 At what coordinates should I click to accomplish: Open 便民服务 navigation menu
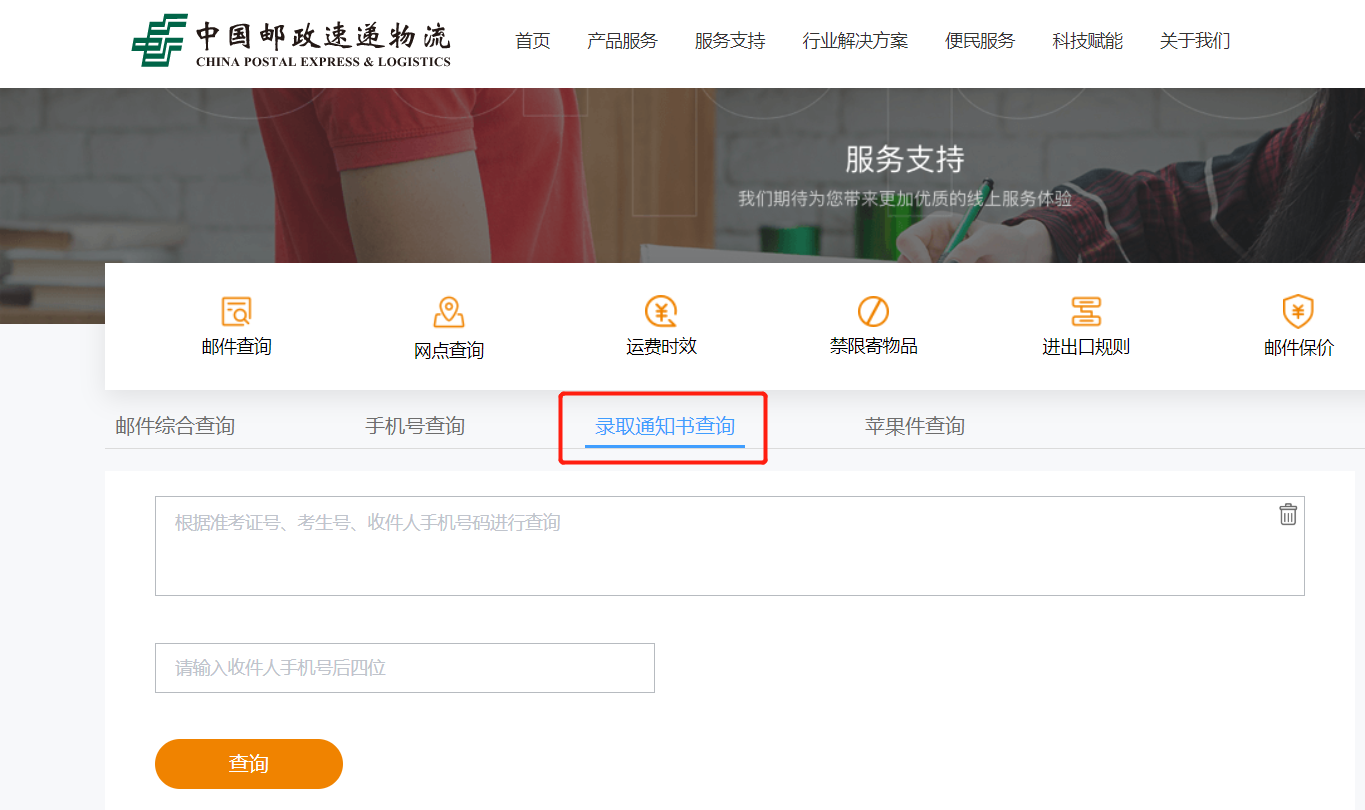(x=980, y=41)
